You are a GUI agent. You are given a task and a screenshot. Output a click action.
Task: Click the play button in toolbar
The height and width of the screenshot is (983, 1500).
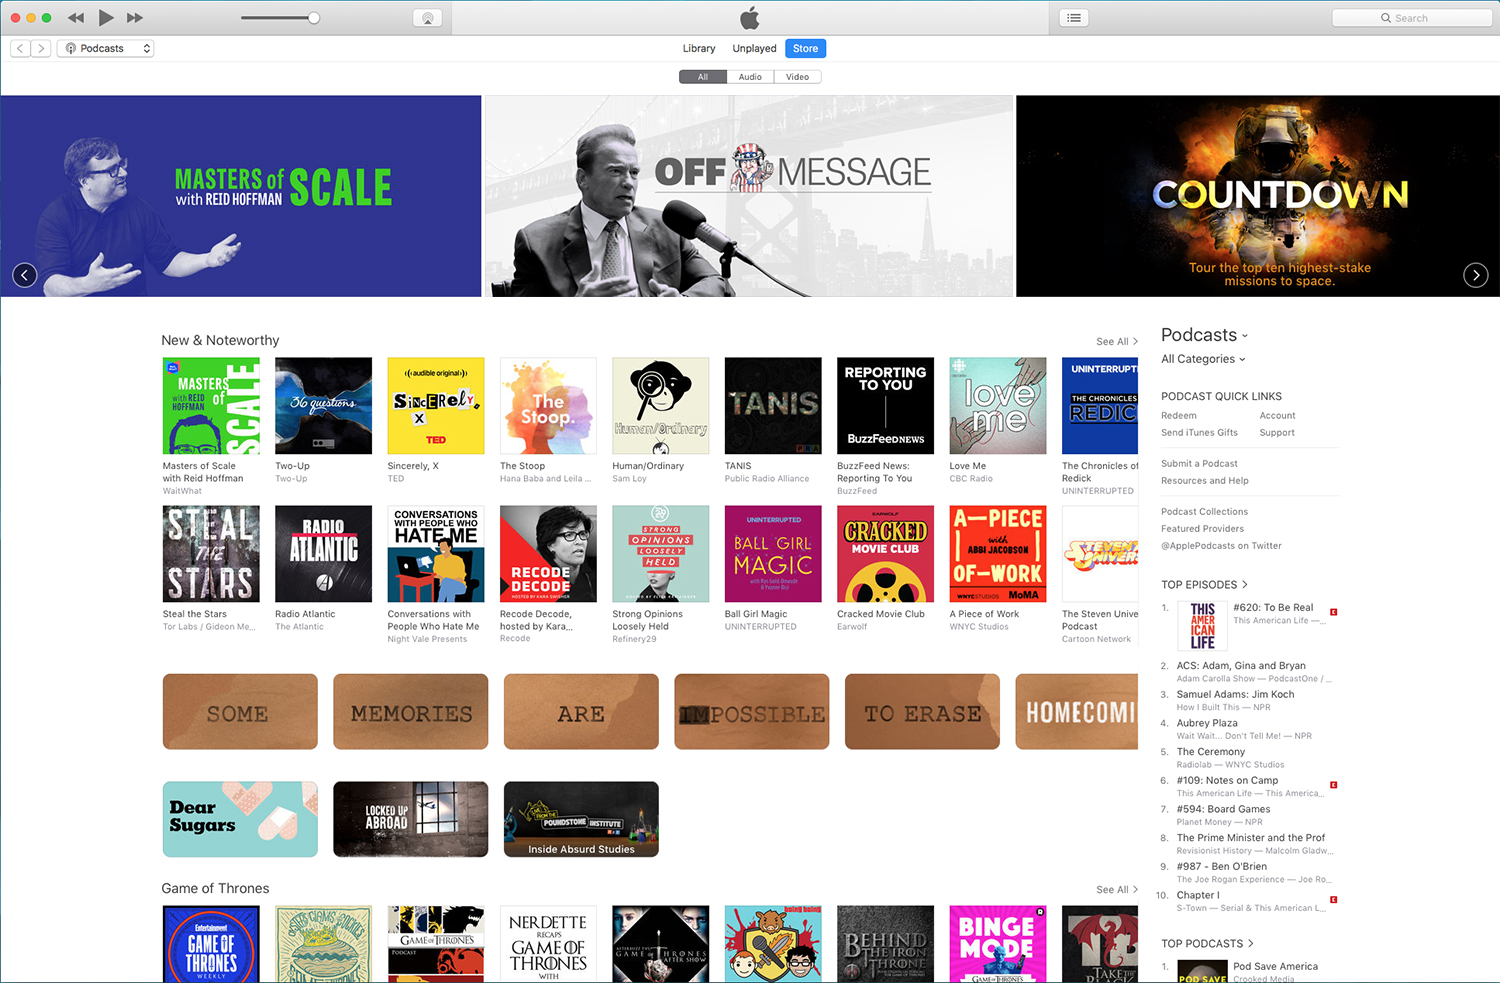point(106,17)
